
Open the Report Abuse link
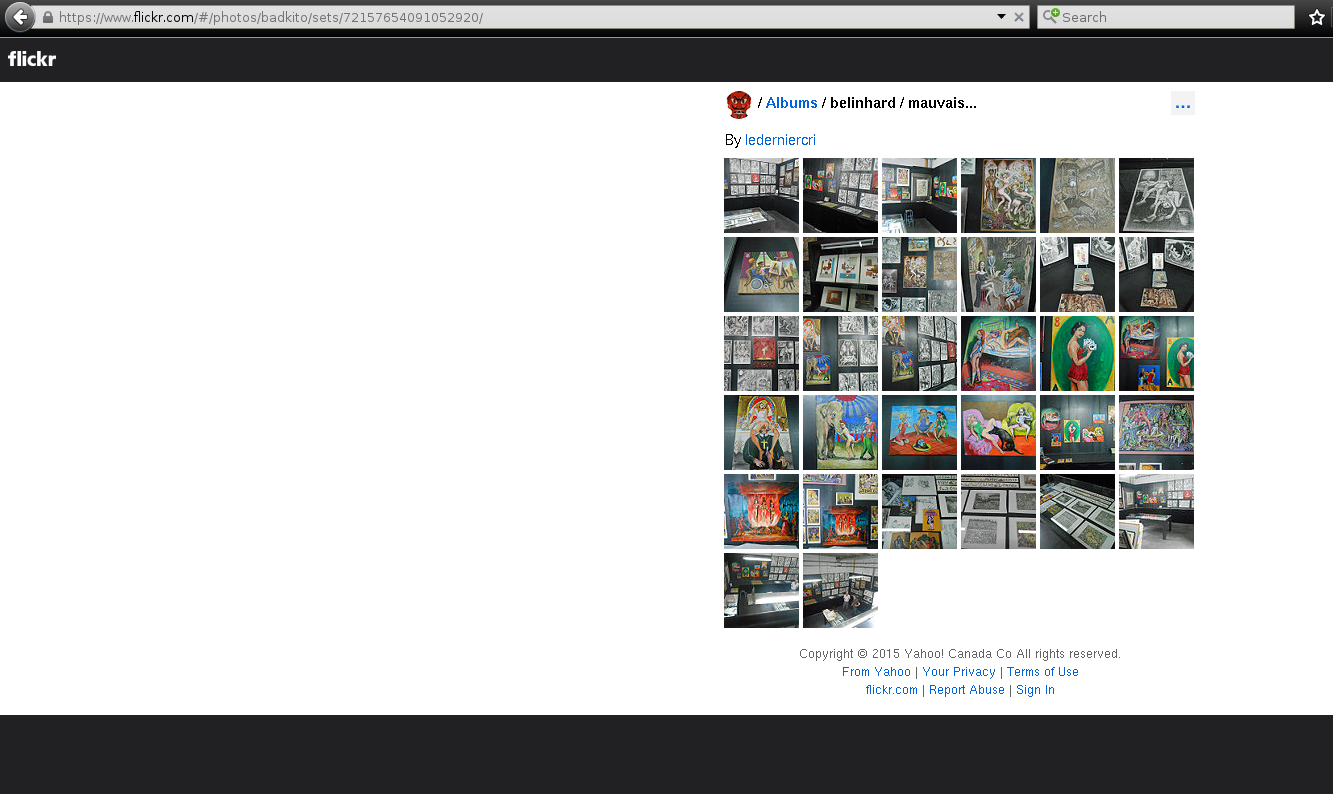[967, 690]
